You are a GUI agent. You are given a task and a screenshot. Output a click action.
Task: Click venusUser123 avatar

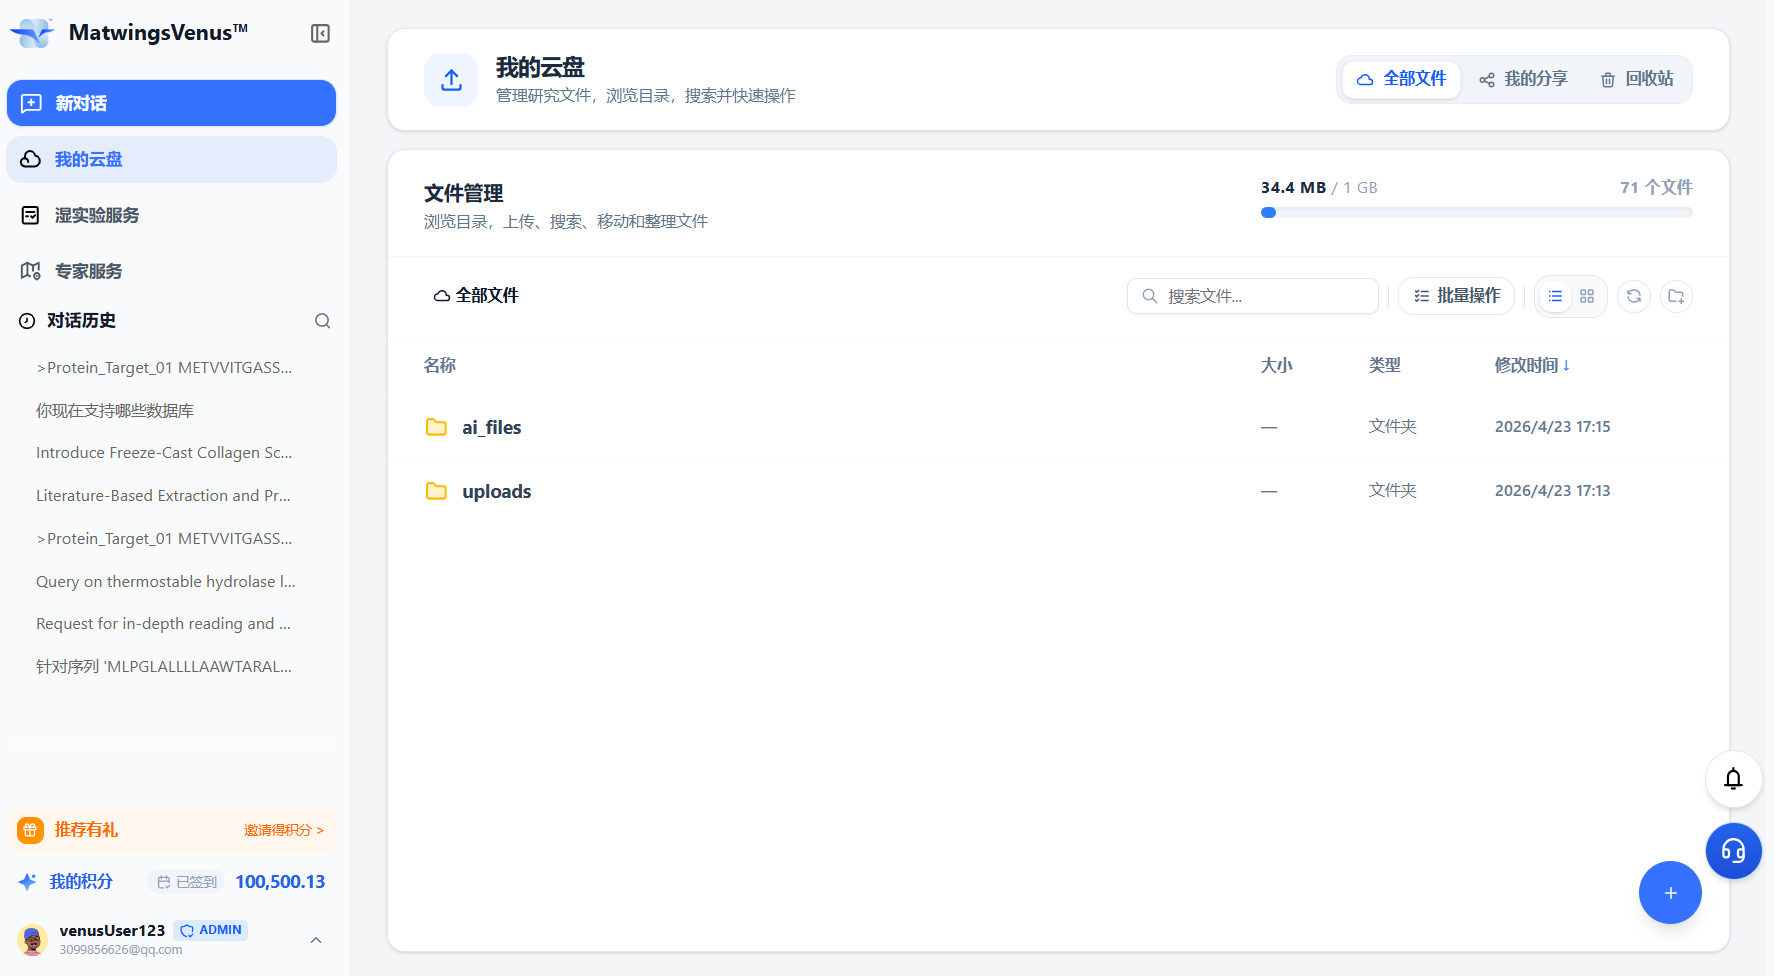(33, 939)
